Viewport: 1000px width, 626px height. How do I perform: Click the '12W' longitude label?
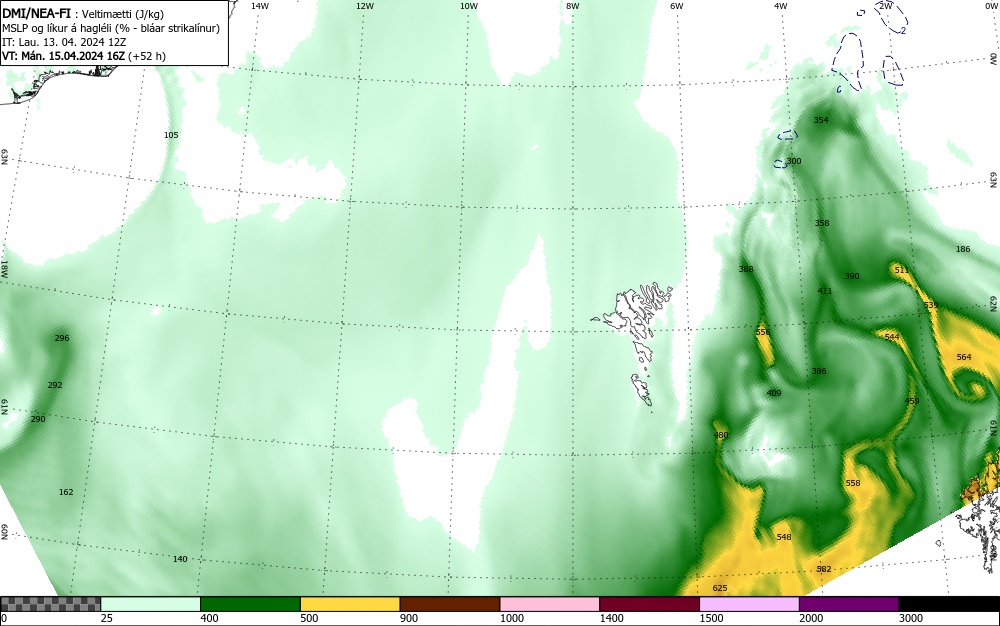364,6
